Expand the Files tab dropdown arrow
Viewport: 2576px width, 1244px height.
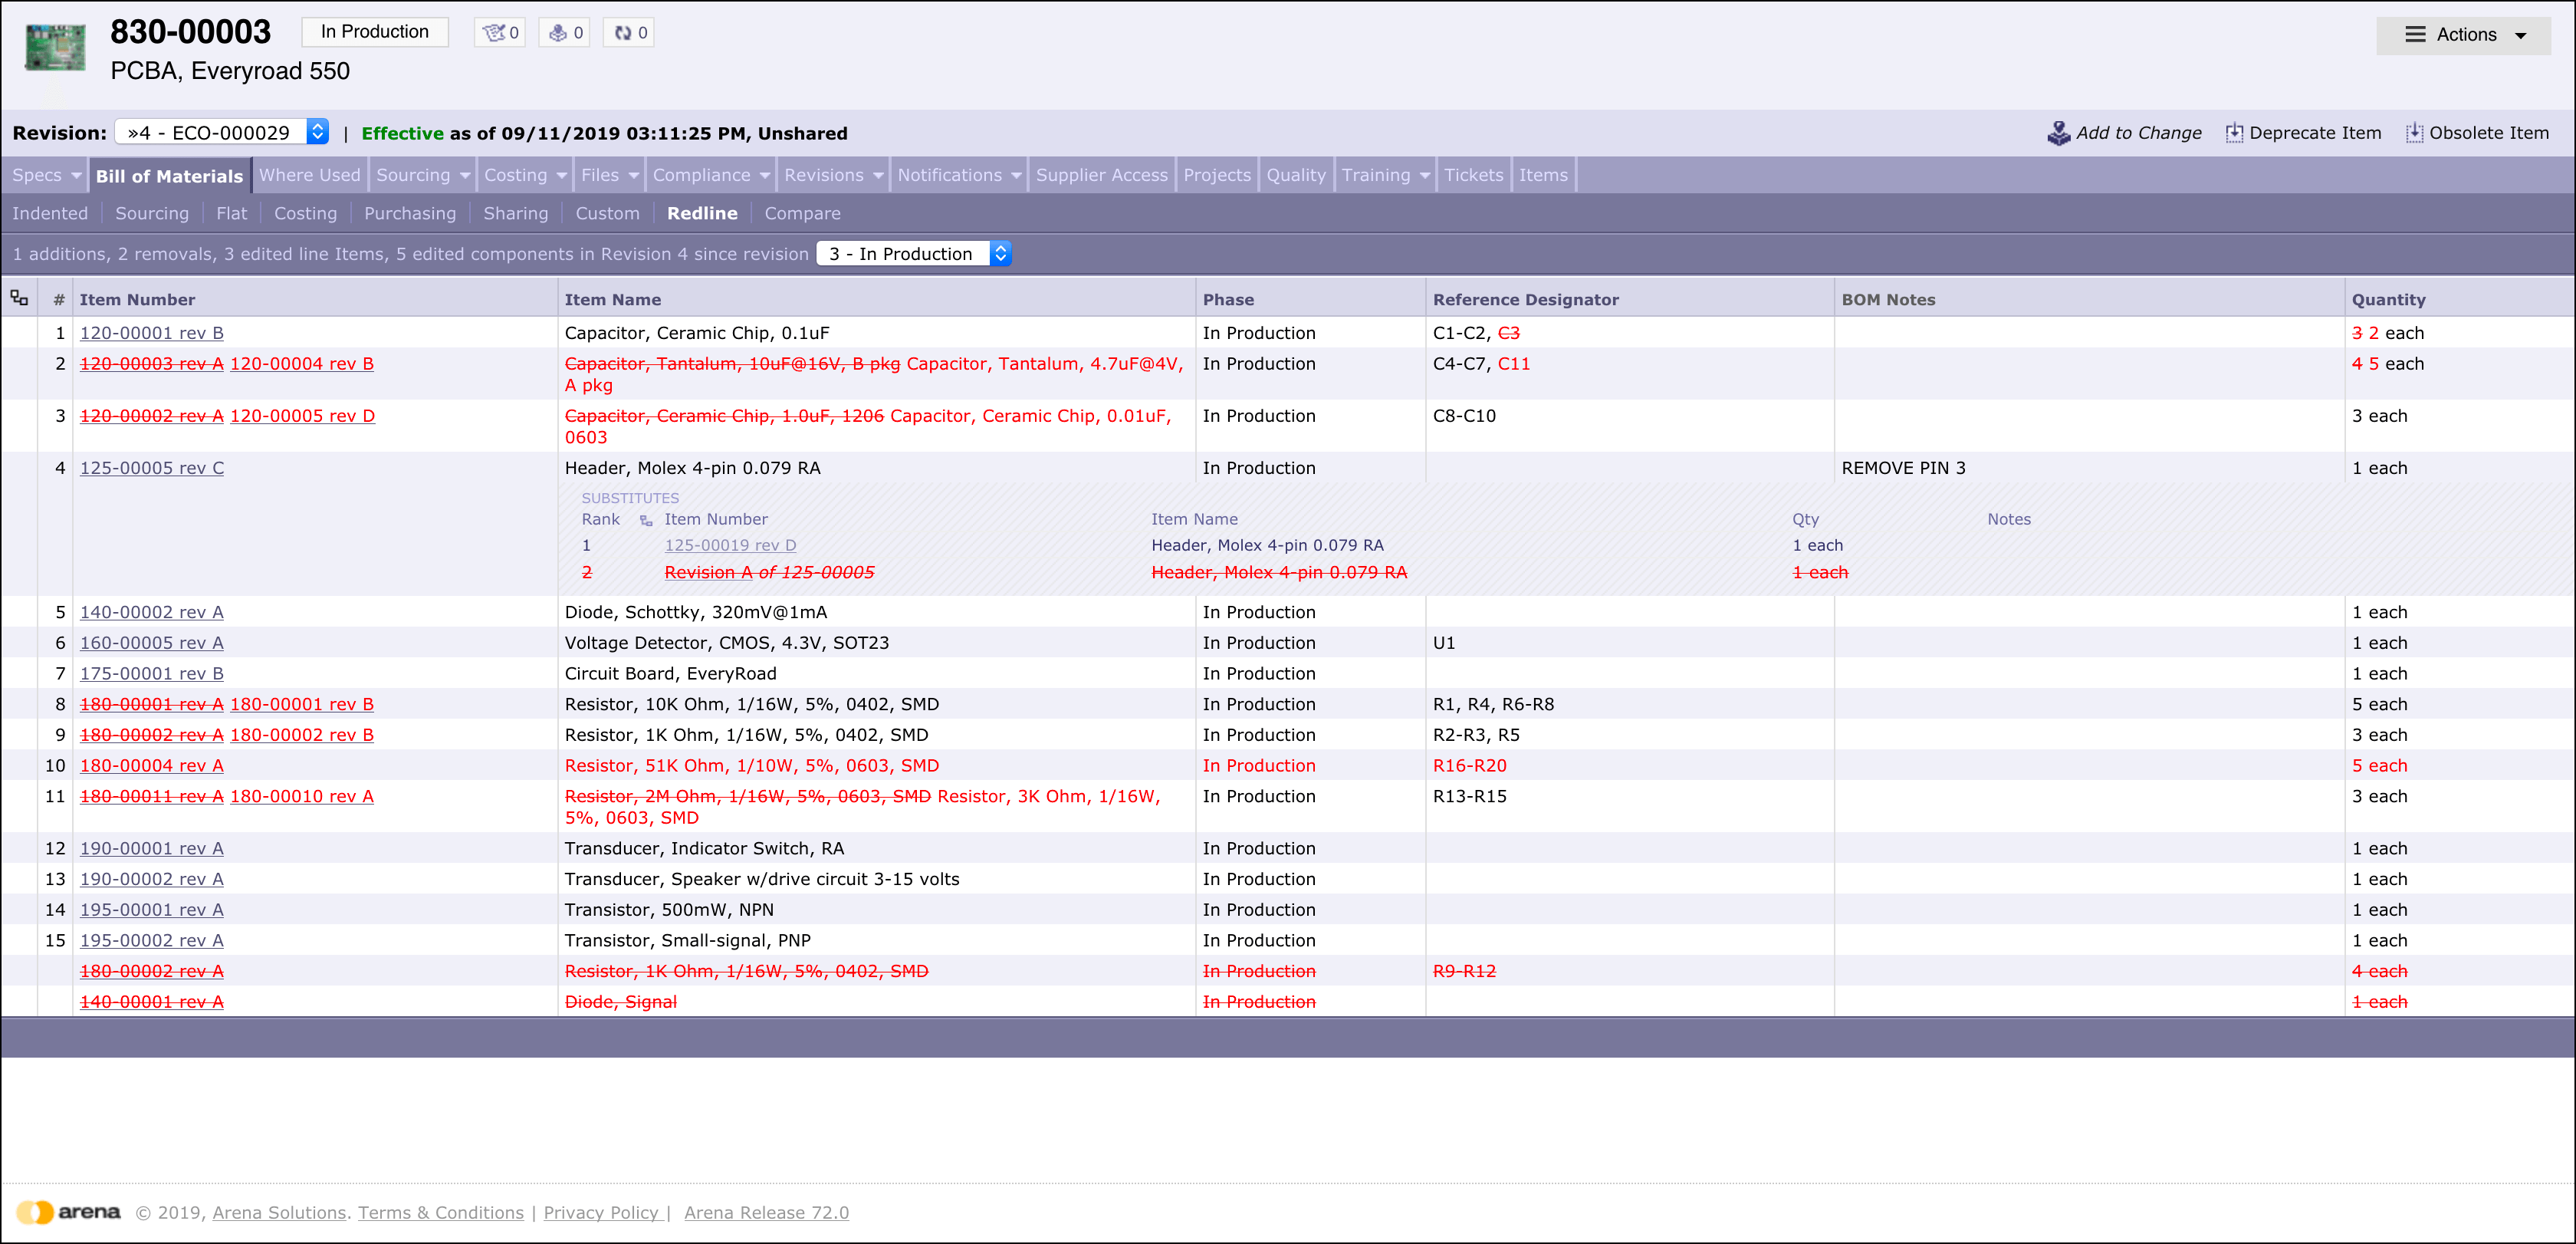click(x=634, y=175)
